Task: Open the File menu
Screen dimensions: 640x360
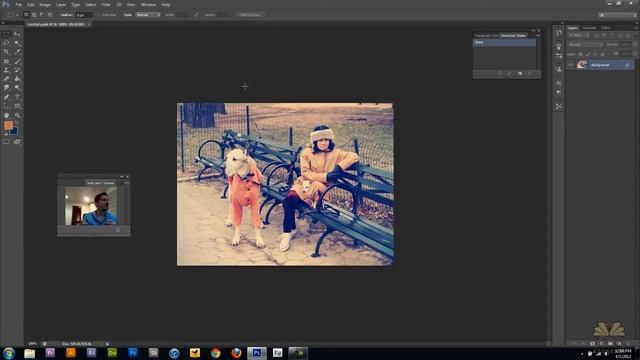Action: (18, 4)
